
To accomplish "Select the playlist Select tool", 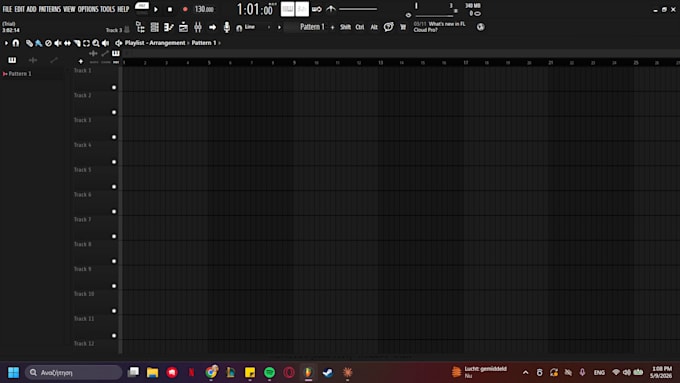I will point(86,43).
